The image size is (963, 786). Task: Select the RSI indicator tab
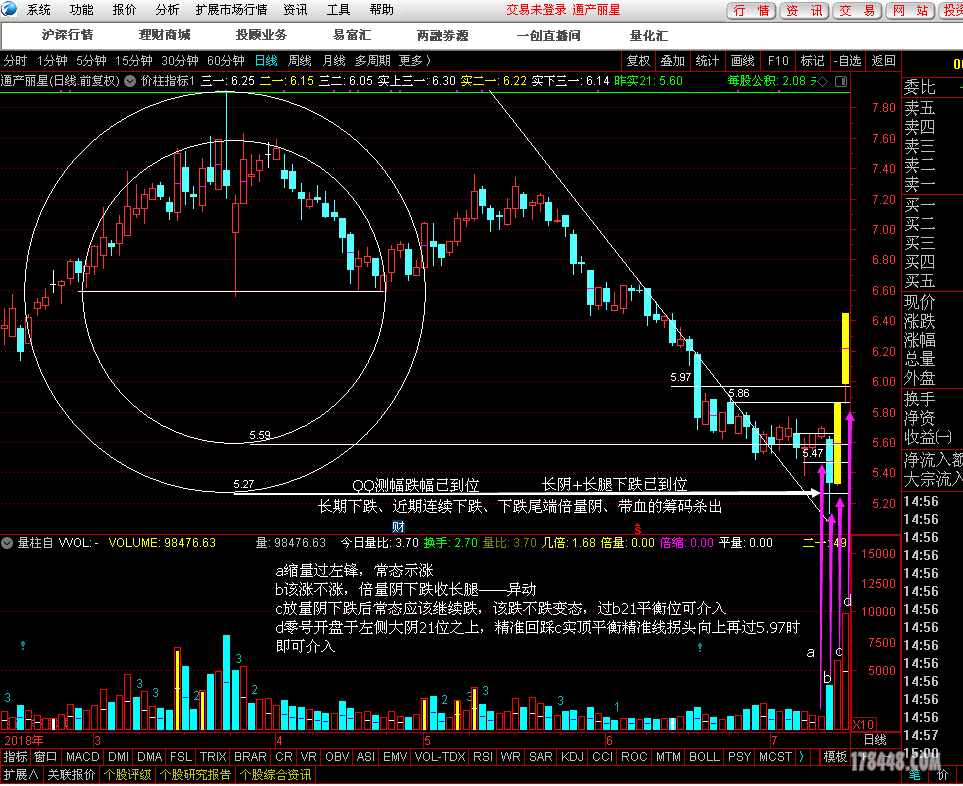[483, 757]
